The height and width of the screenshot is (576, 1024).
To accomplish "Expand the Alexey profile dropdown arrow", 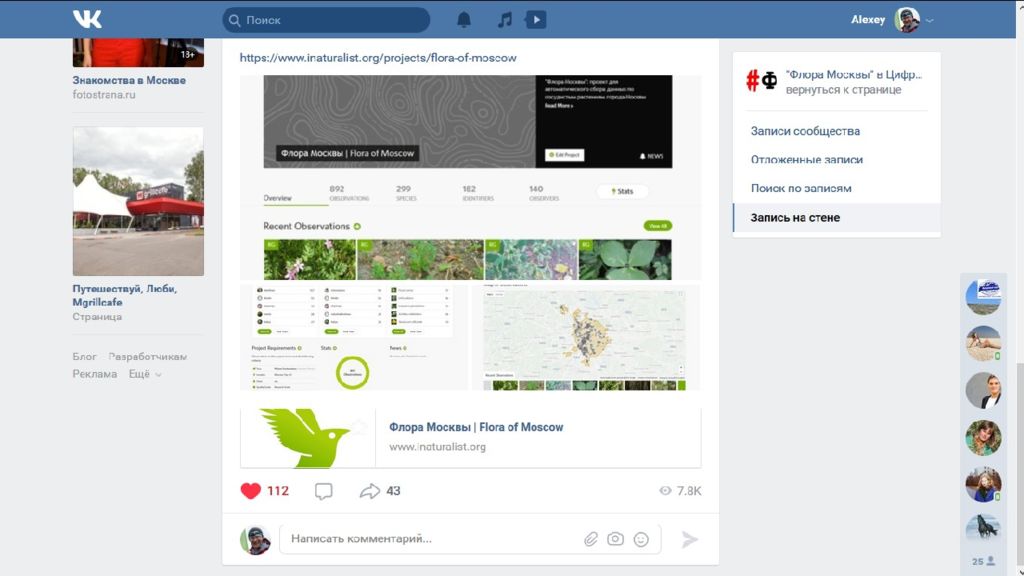I will [929, 20].
